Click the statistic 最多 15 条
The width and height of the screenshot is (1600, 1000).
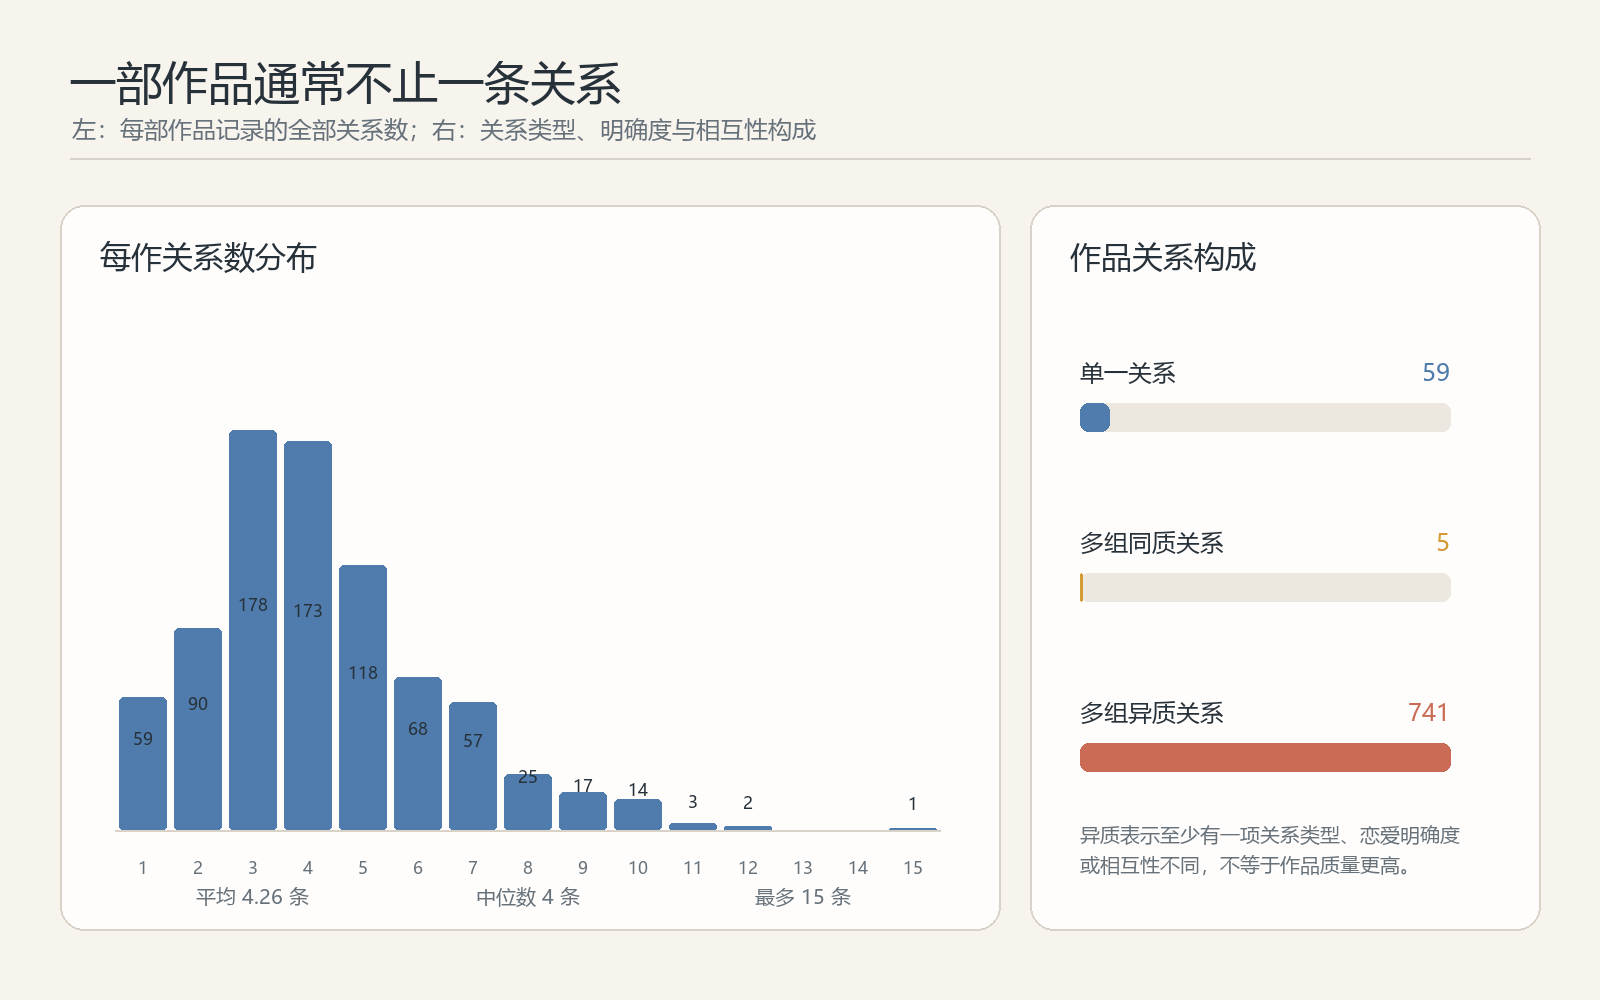(x=803, y=897)
